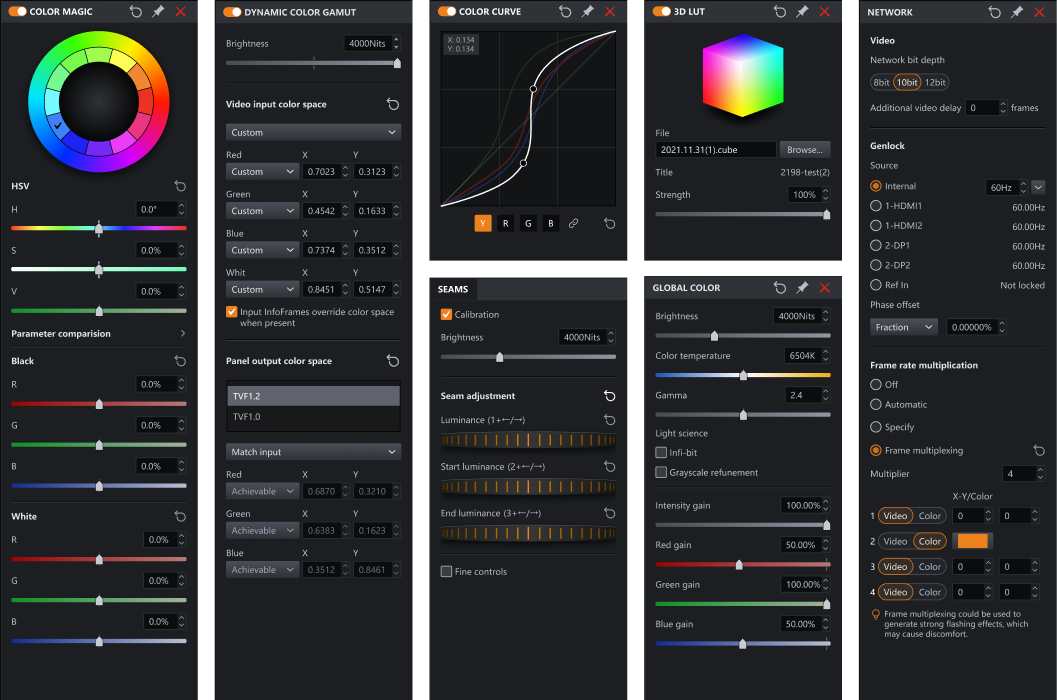Viewport: 1057px width, 700px height.
Task: Open the Fraction phase offset dropdown
Action: point(903,326)
